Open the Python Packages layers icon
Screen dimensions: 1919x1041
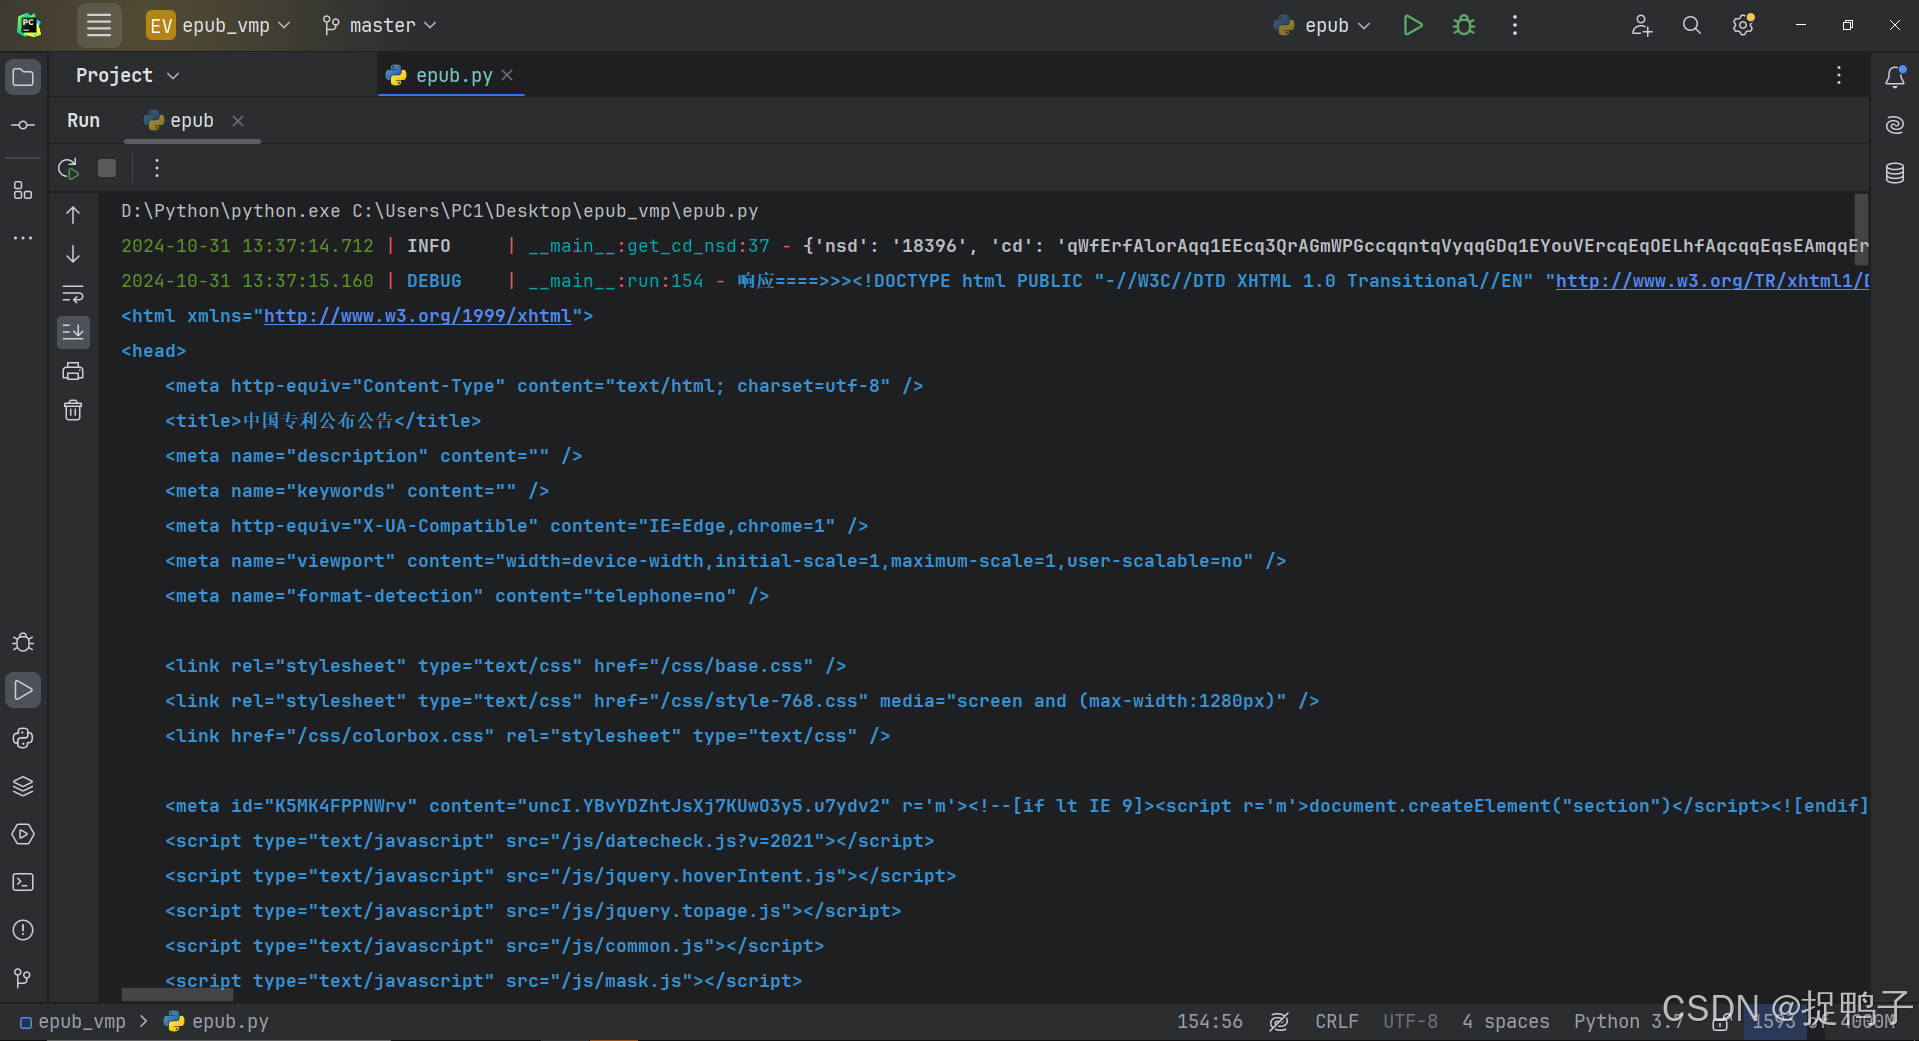tap(23, 786)
